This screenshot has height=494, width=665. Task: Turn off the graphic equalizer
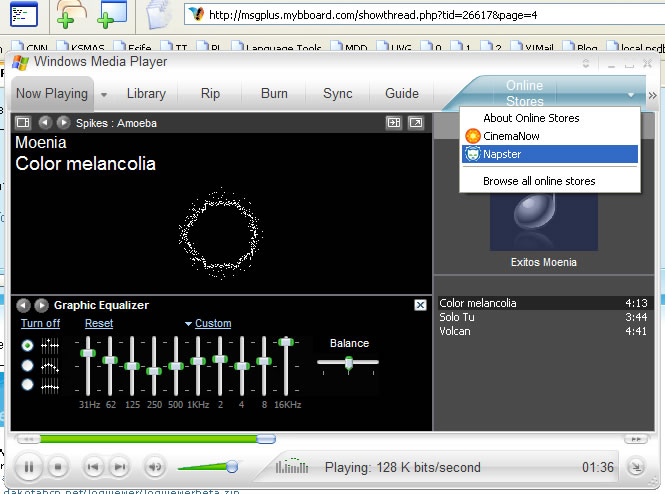tap(40, 324)
